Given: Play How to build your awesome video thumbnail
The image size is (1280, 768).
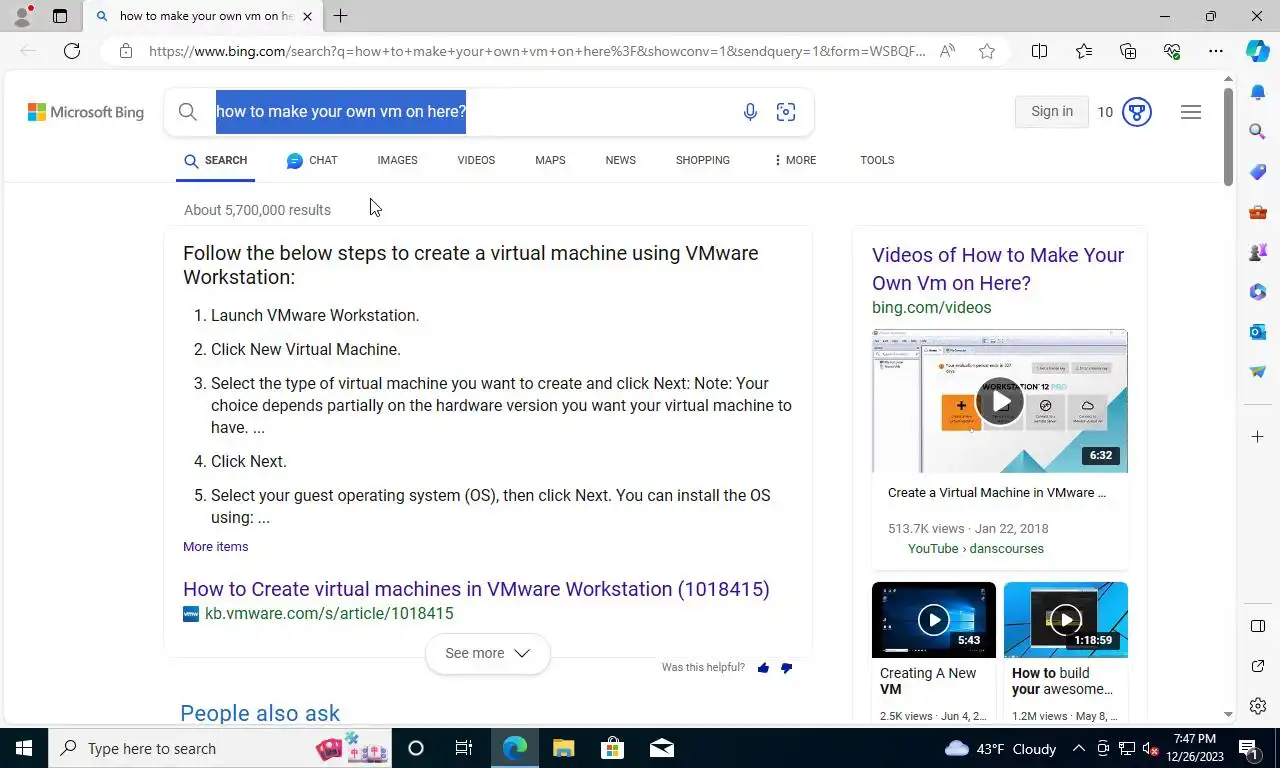Looking at the screenshot, I should pos(1066,620).
